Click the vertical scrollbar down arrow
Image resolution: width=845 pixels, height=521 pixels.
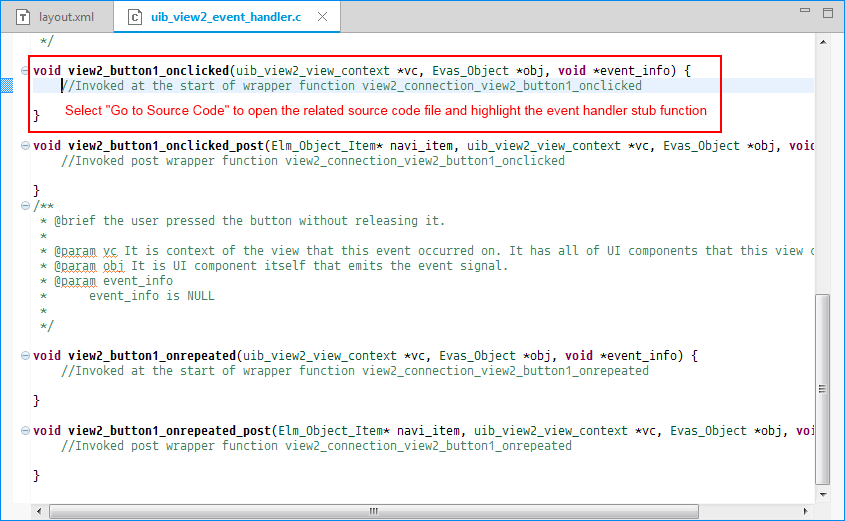pyautogui.click(x=822, y=491)
